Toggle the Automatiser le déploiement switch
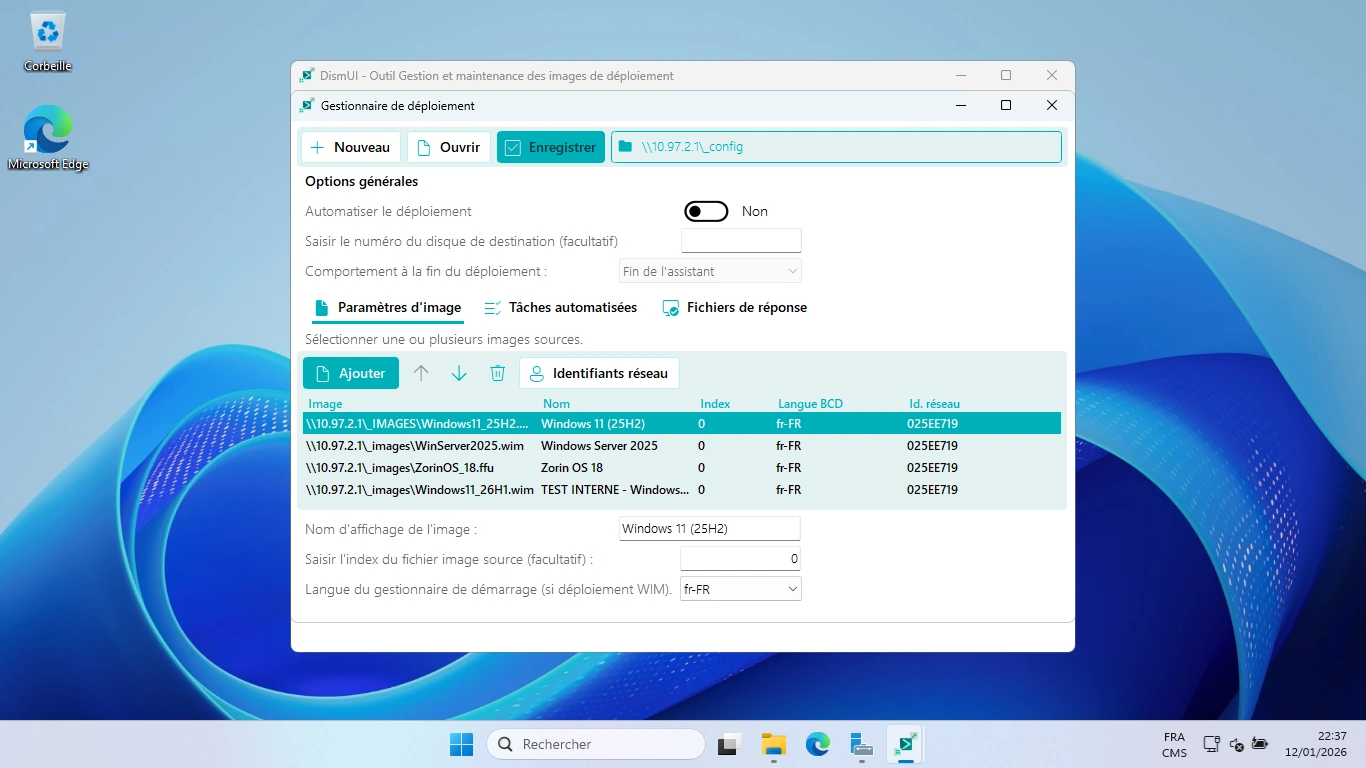This screenshot has width=1366, height=768. coord(706,211)
